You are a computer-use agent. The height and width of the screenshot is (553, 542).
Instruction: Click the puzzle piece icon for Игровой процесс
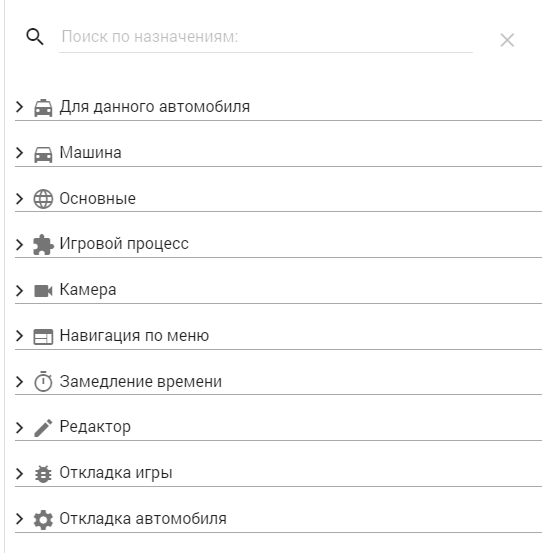click(43, 244)
